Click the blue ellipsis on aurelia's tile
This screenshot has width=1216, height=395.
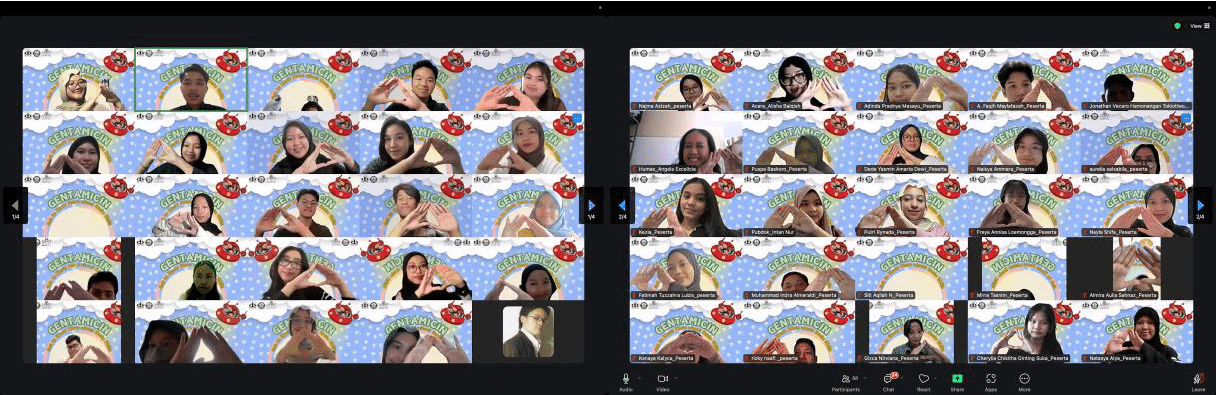click(x=1187, y=118)
